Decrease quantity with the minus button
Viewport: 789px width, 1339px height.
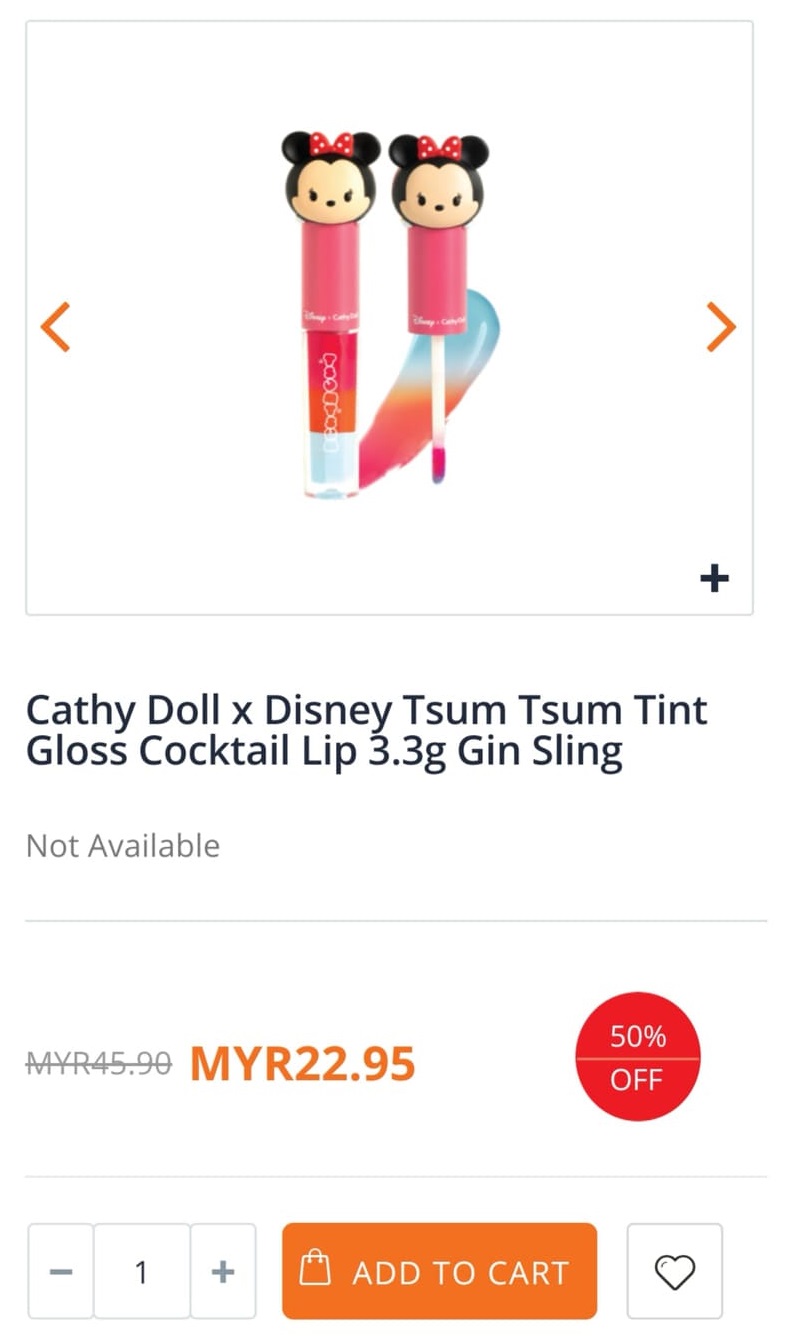pyautogui.click(x=61, y=1271)
